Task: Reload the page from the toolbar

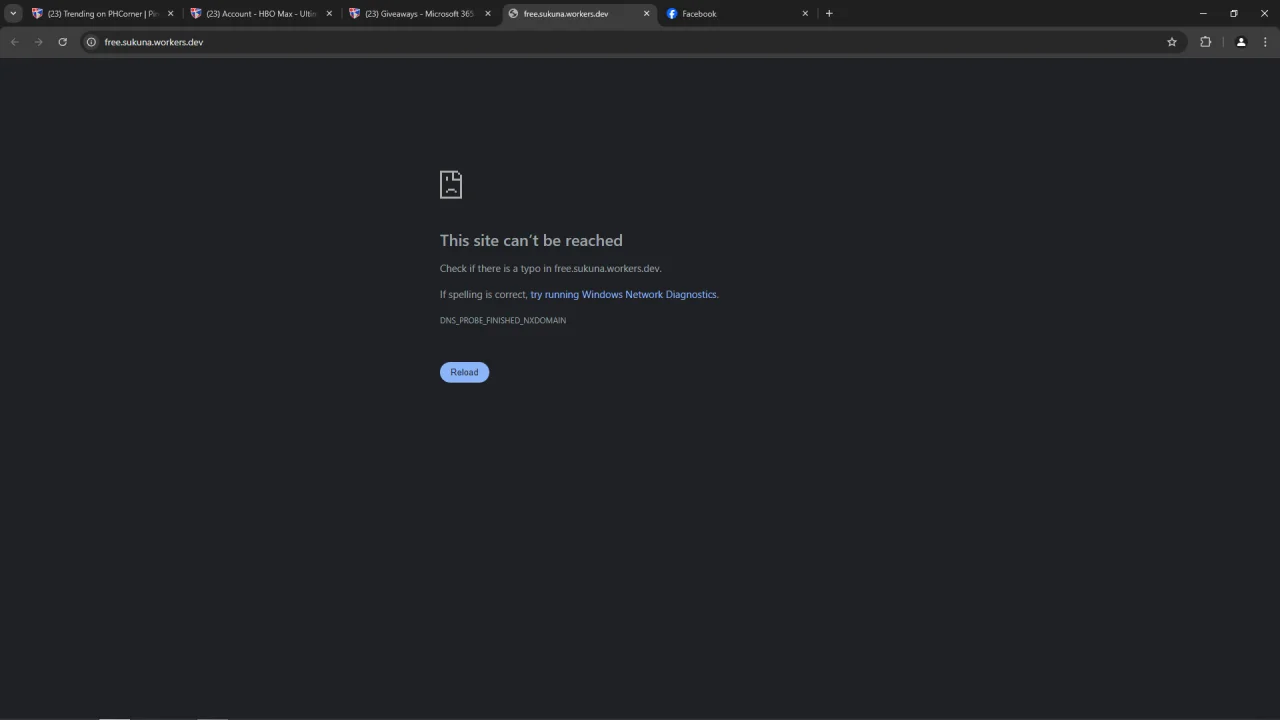Action: click(63, 42)
